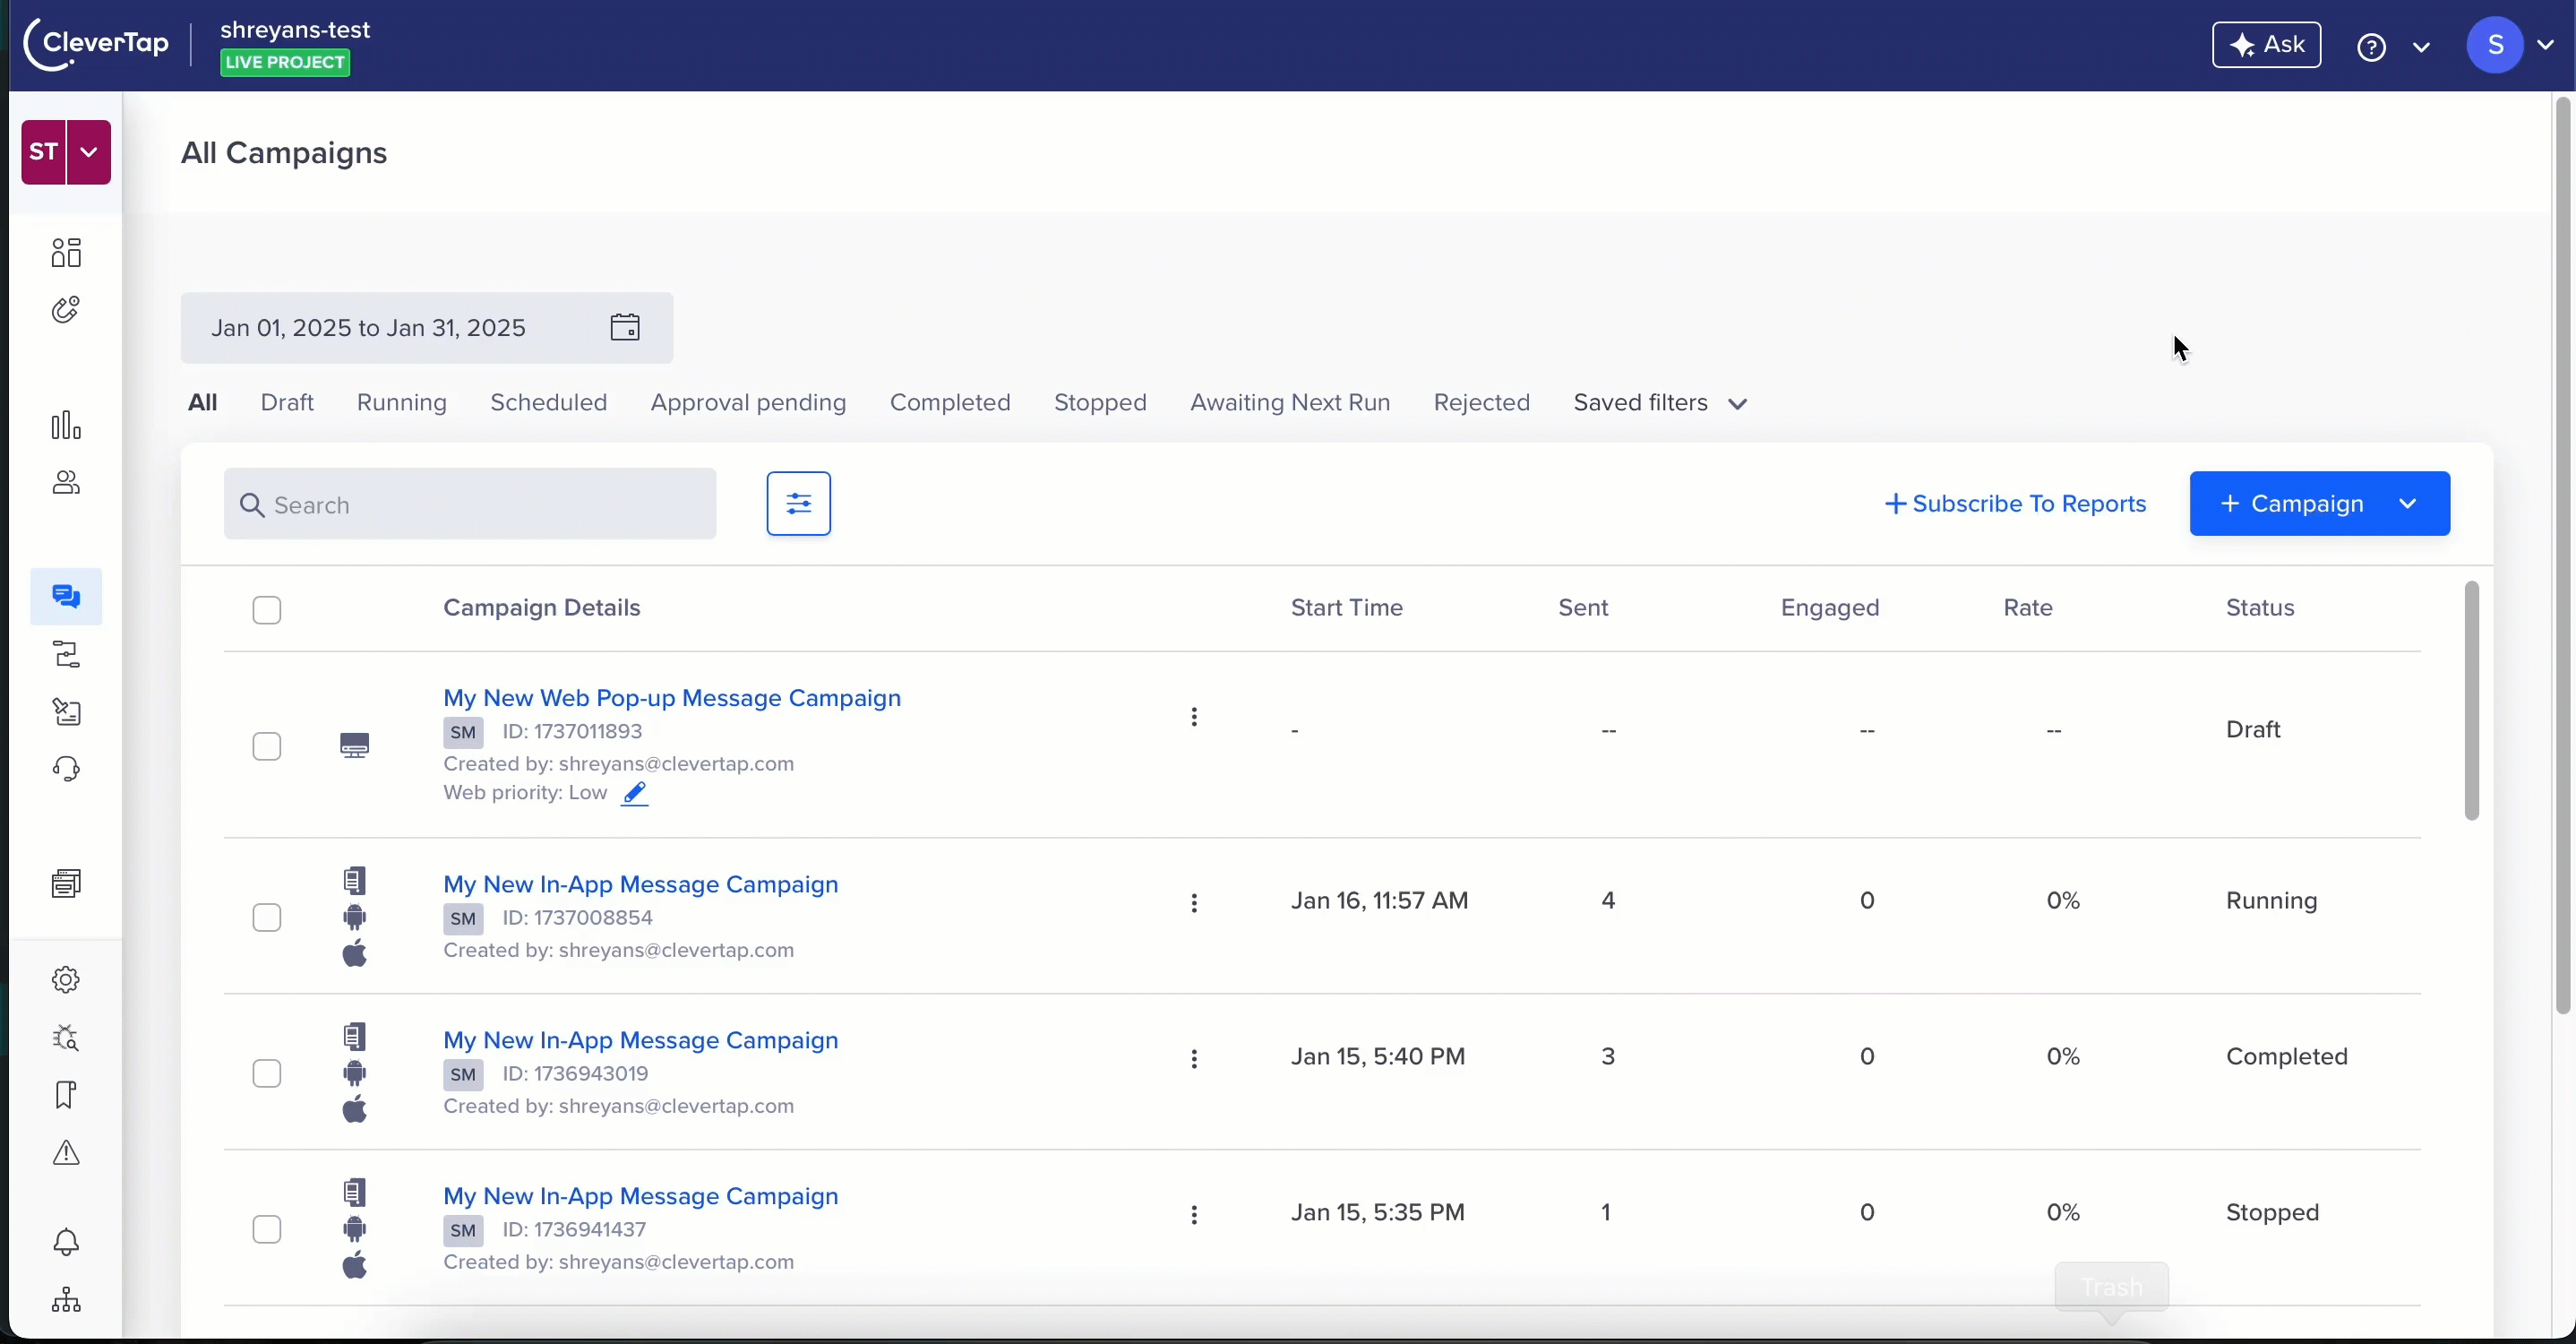This screenshot has height=1344, width=2576.
Task: Open My New Web Pop-up Message Campaign
Action: click(x=672, y=698)
